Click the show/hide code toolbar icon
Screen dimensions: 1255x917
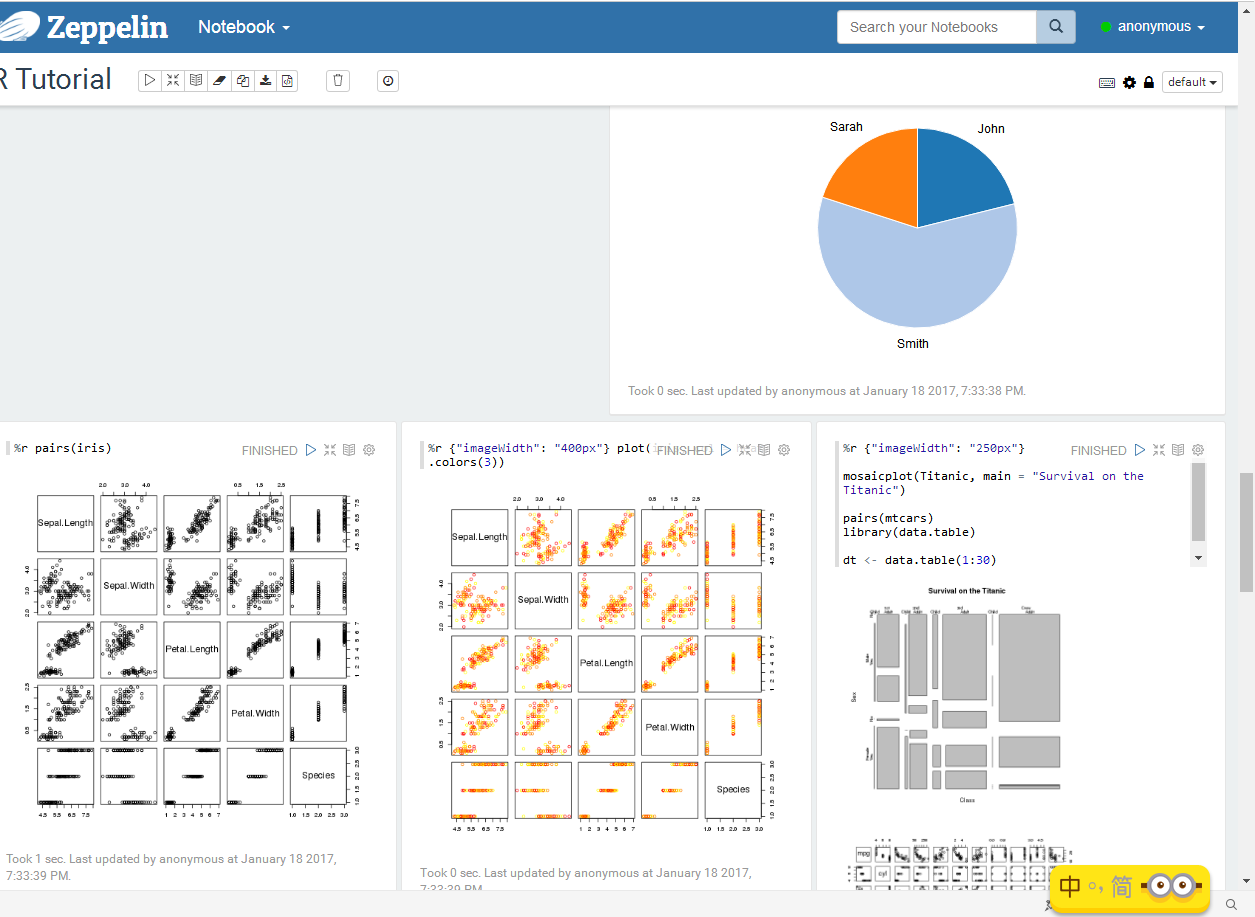171,80
